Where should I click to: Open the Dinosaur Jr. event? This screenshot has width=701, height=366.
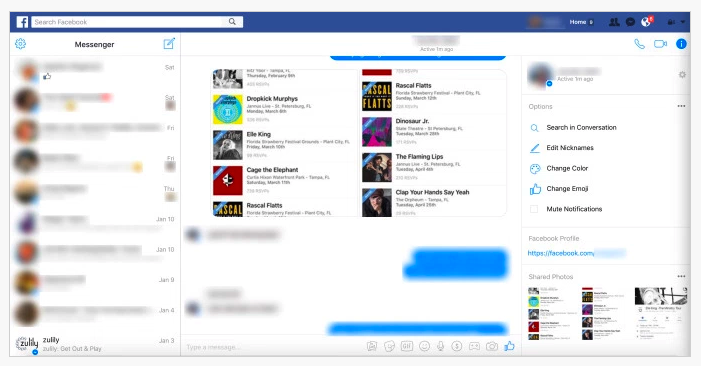[x=434, y=131]
